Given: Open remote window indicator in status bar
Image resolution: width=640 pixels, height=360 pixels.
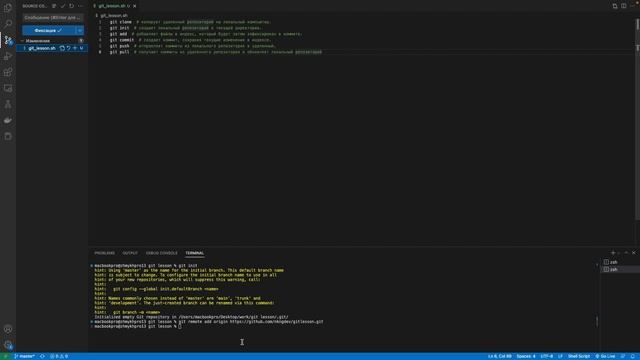Looking at the screenshot, I should pyautogui.click(x=5, y=356).
